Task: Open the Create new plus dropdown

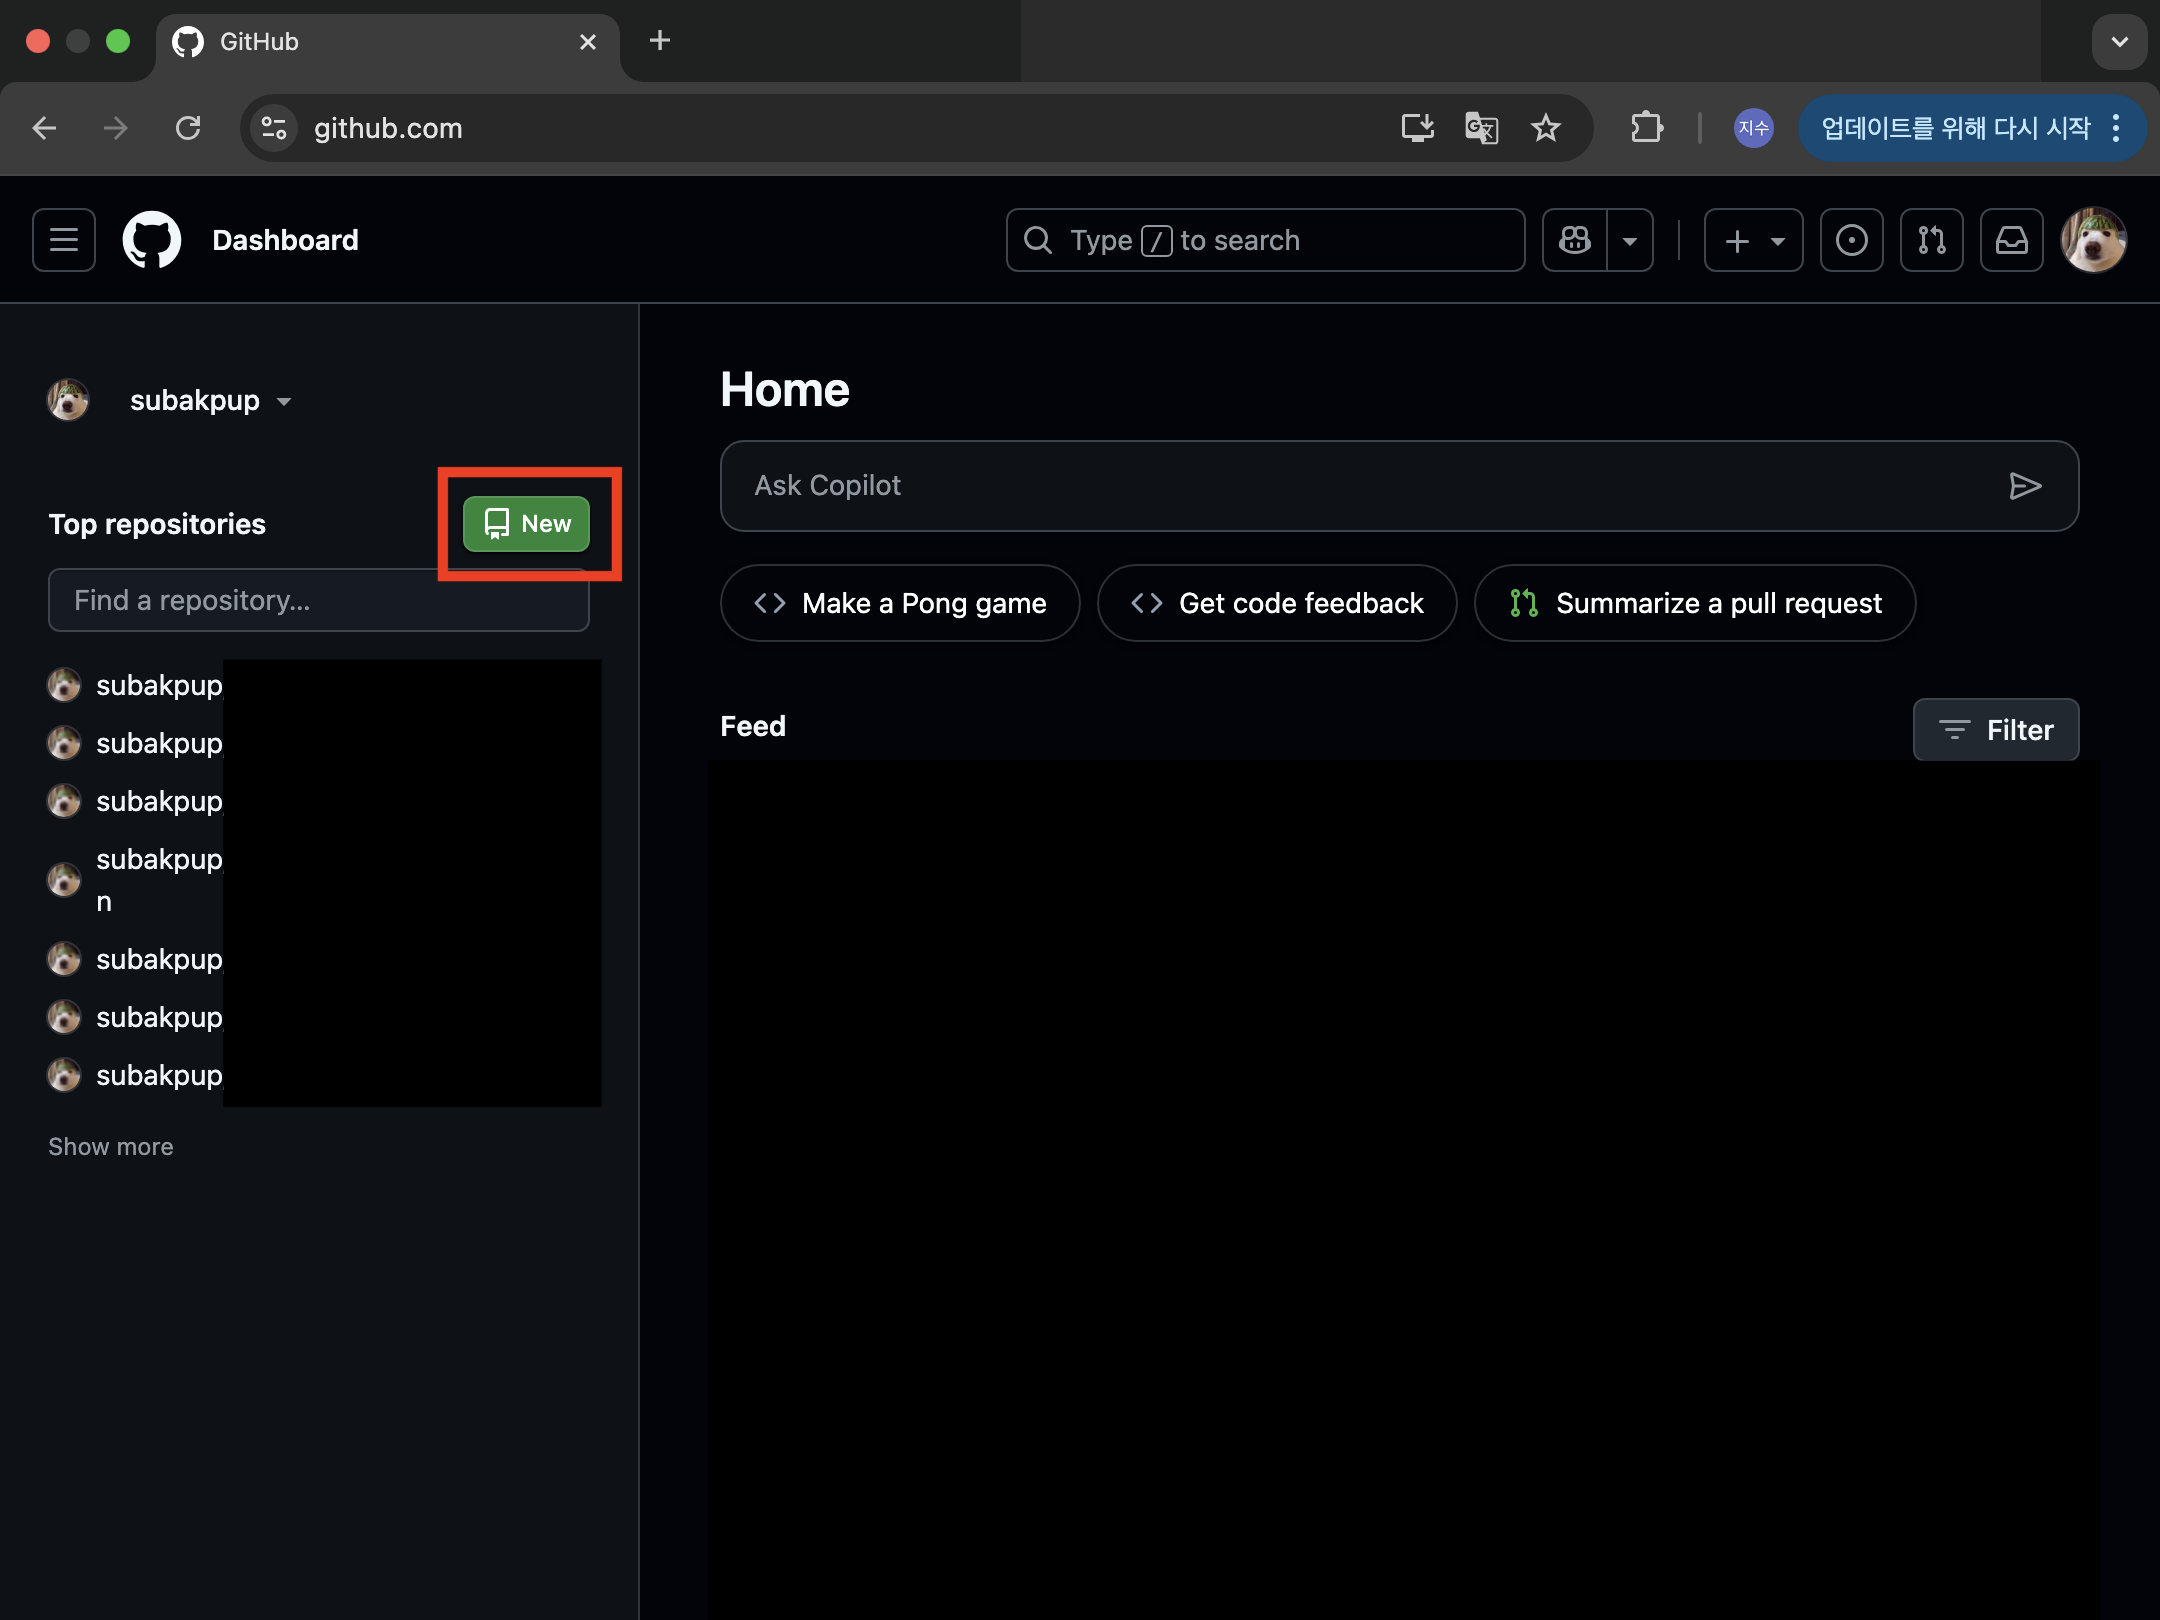Action: (1753, 240)
